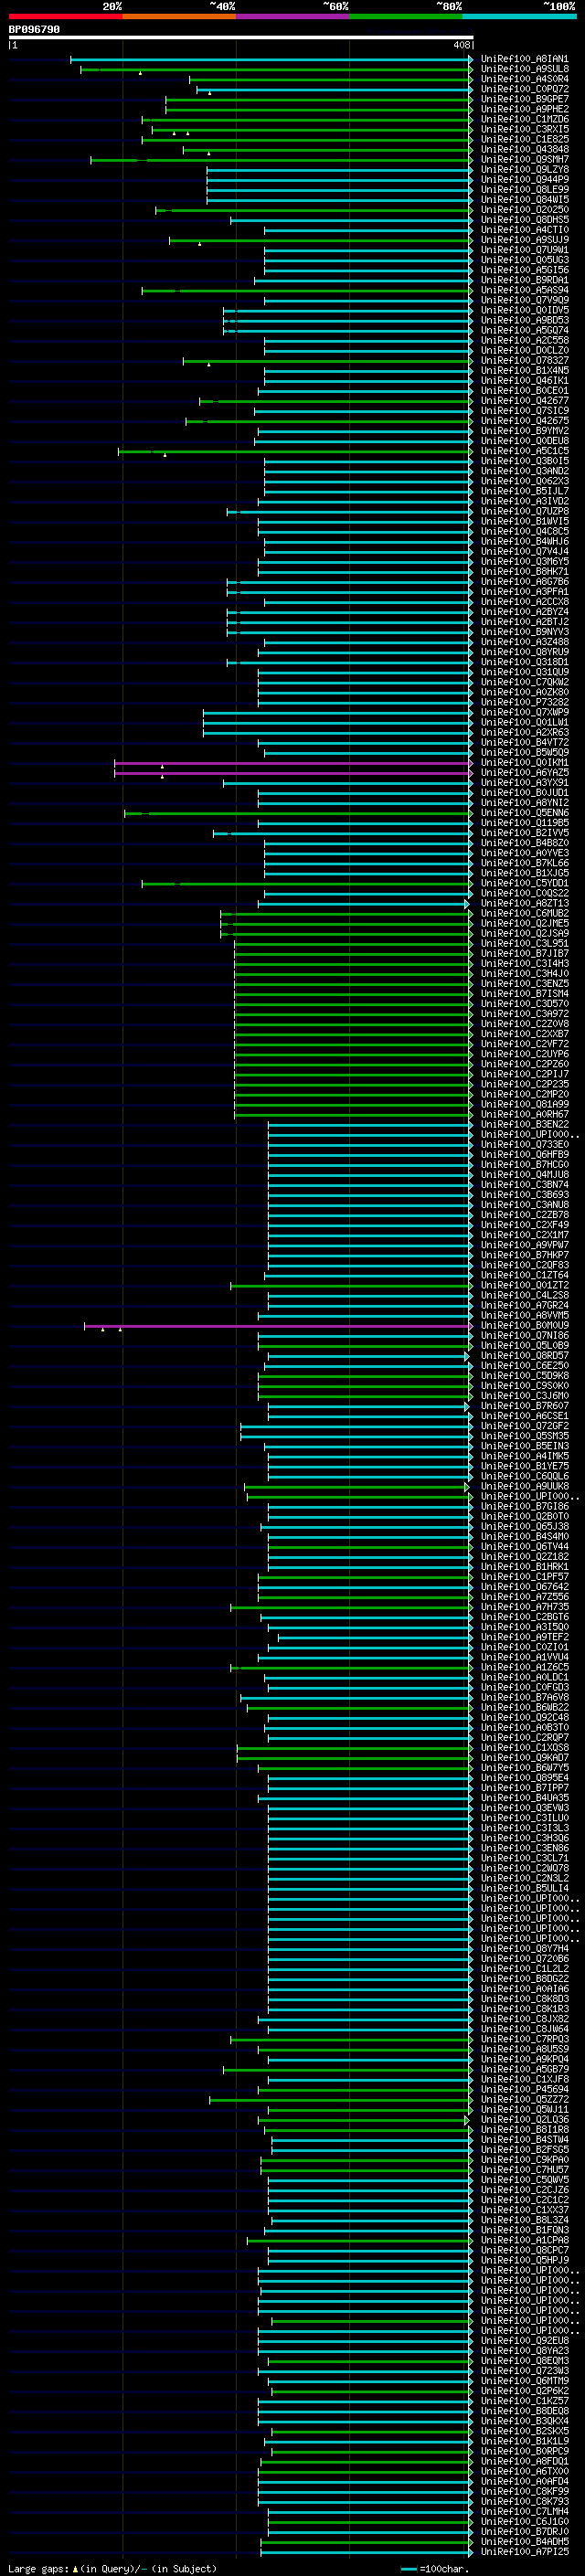585x2576 pixels.
Task: Select the UniRef100_B2IVV5 label
Action: [x=525, y=833]
